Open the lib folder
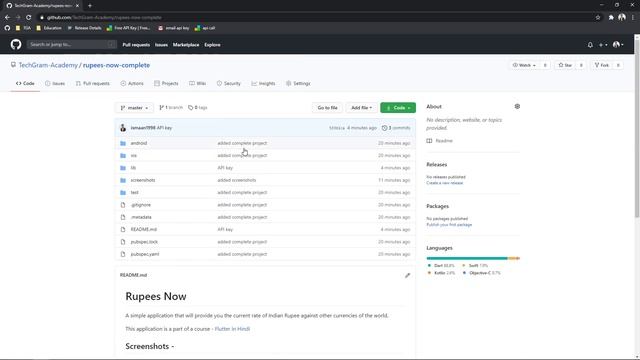Viewport: 640px width, 360px height. [133, 168]
